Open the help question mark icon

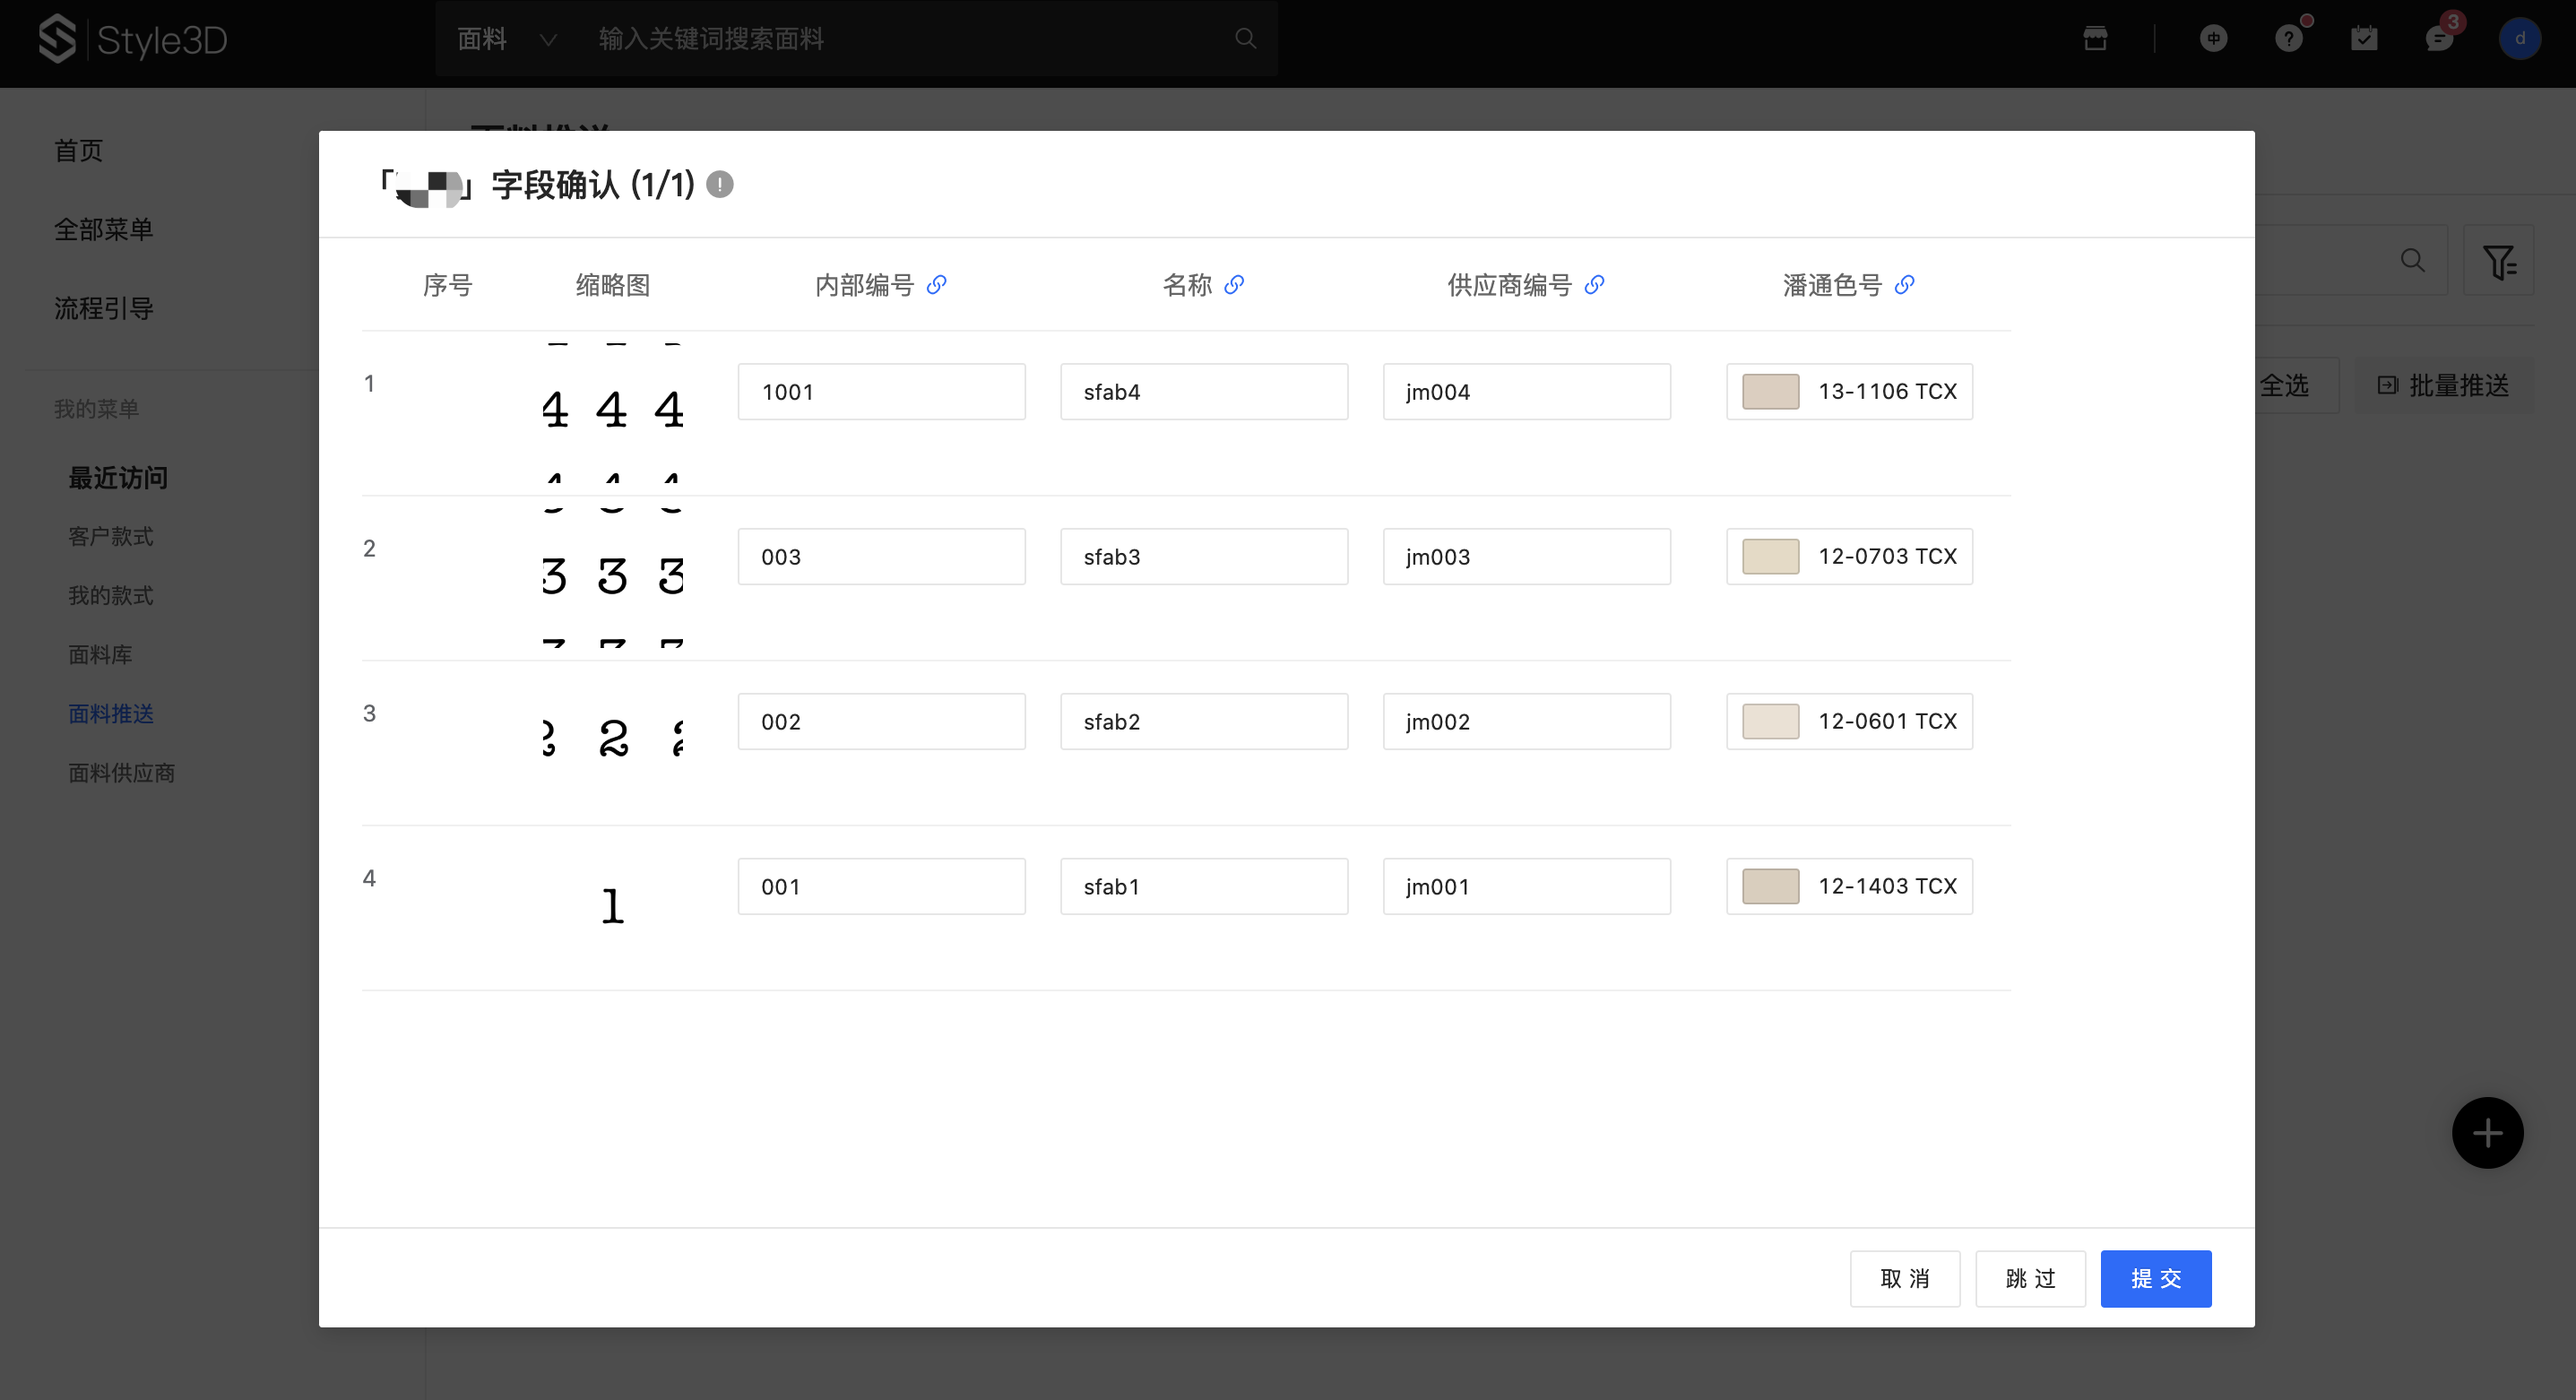(2288, 39)
